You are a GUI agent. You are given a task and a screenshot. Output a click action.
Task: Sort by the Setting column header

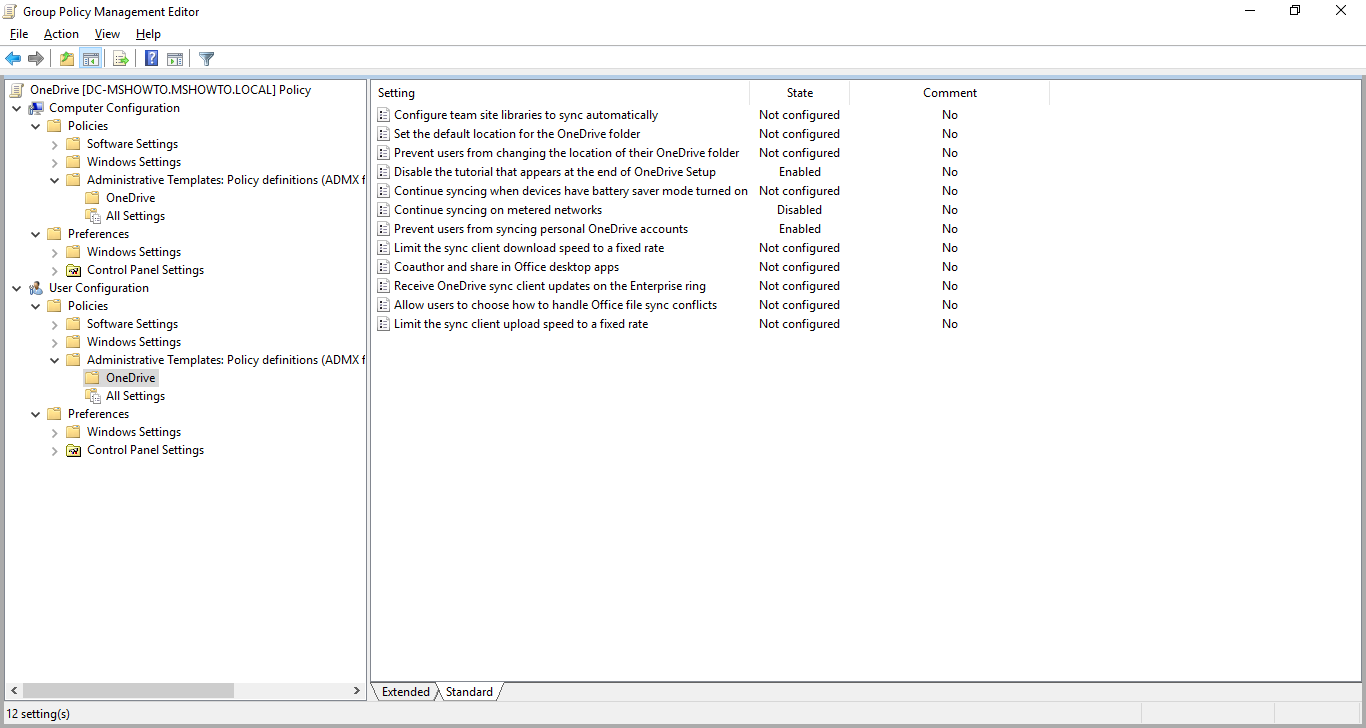(560, 93)
